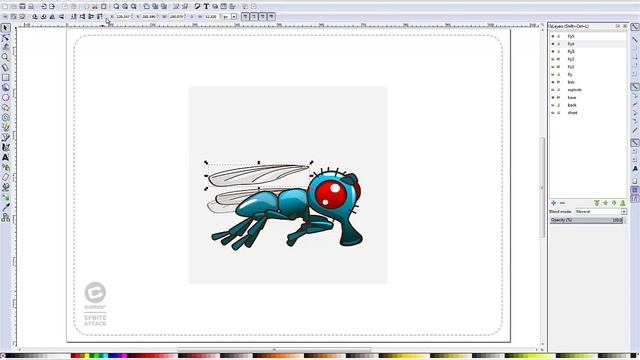Image resolution: width=640 pixels, height=360 pixels.
Task: Click the X position input field
Action: coord(123,17)
